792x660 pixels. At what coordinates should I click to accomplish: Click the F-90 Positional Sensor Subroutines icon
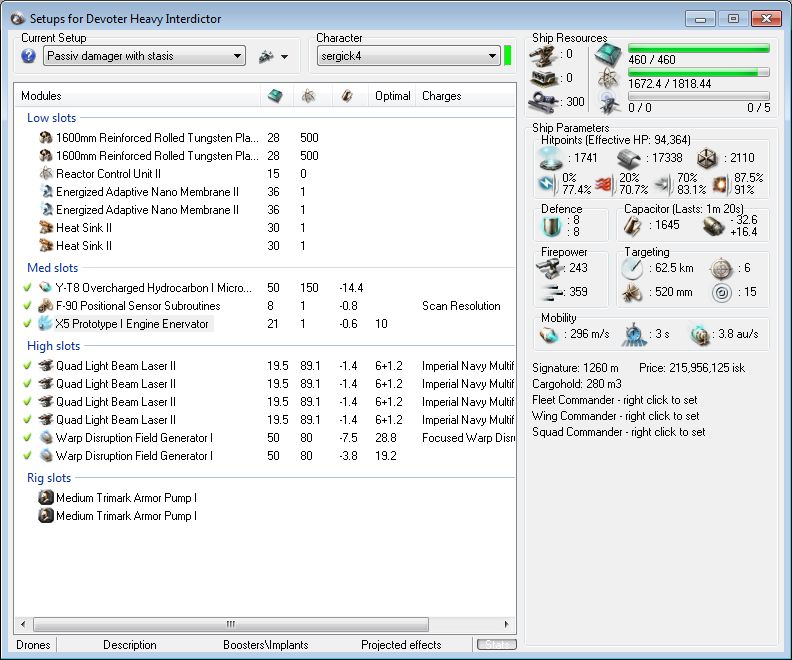[46, 306]
